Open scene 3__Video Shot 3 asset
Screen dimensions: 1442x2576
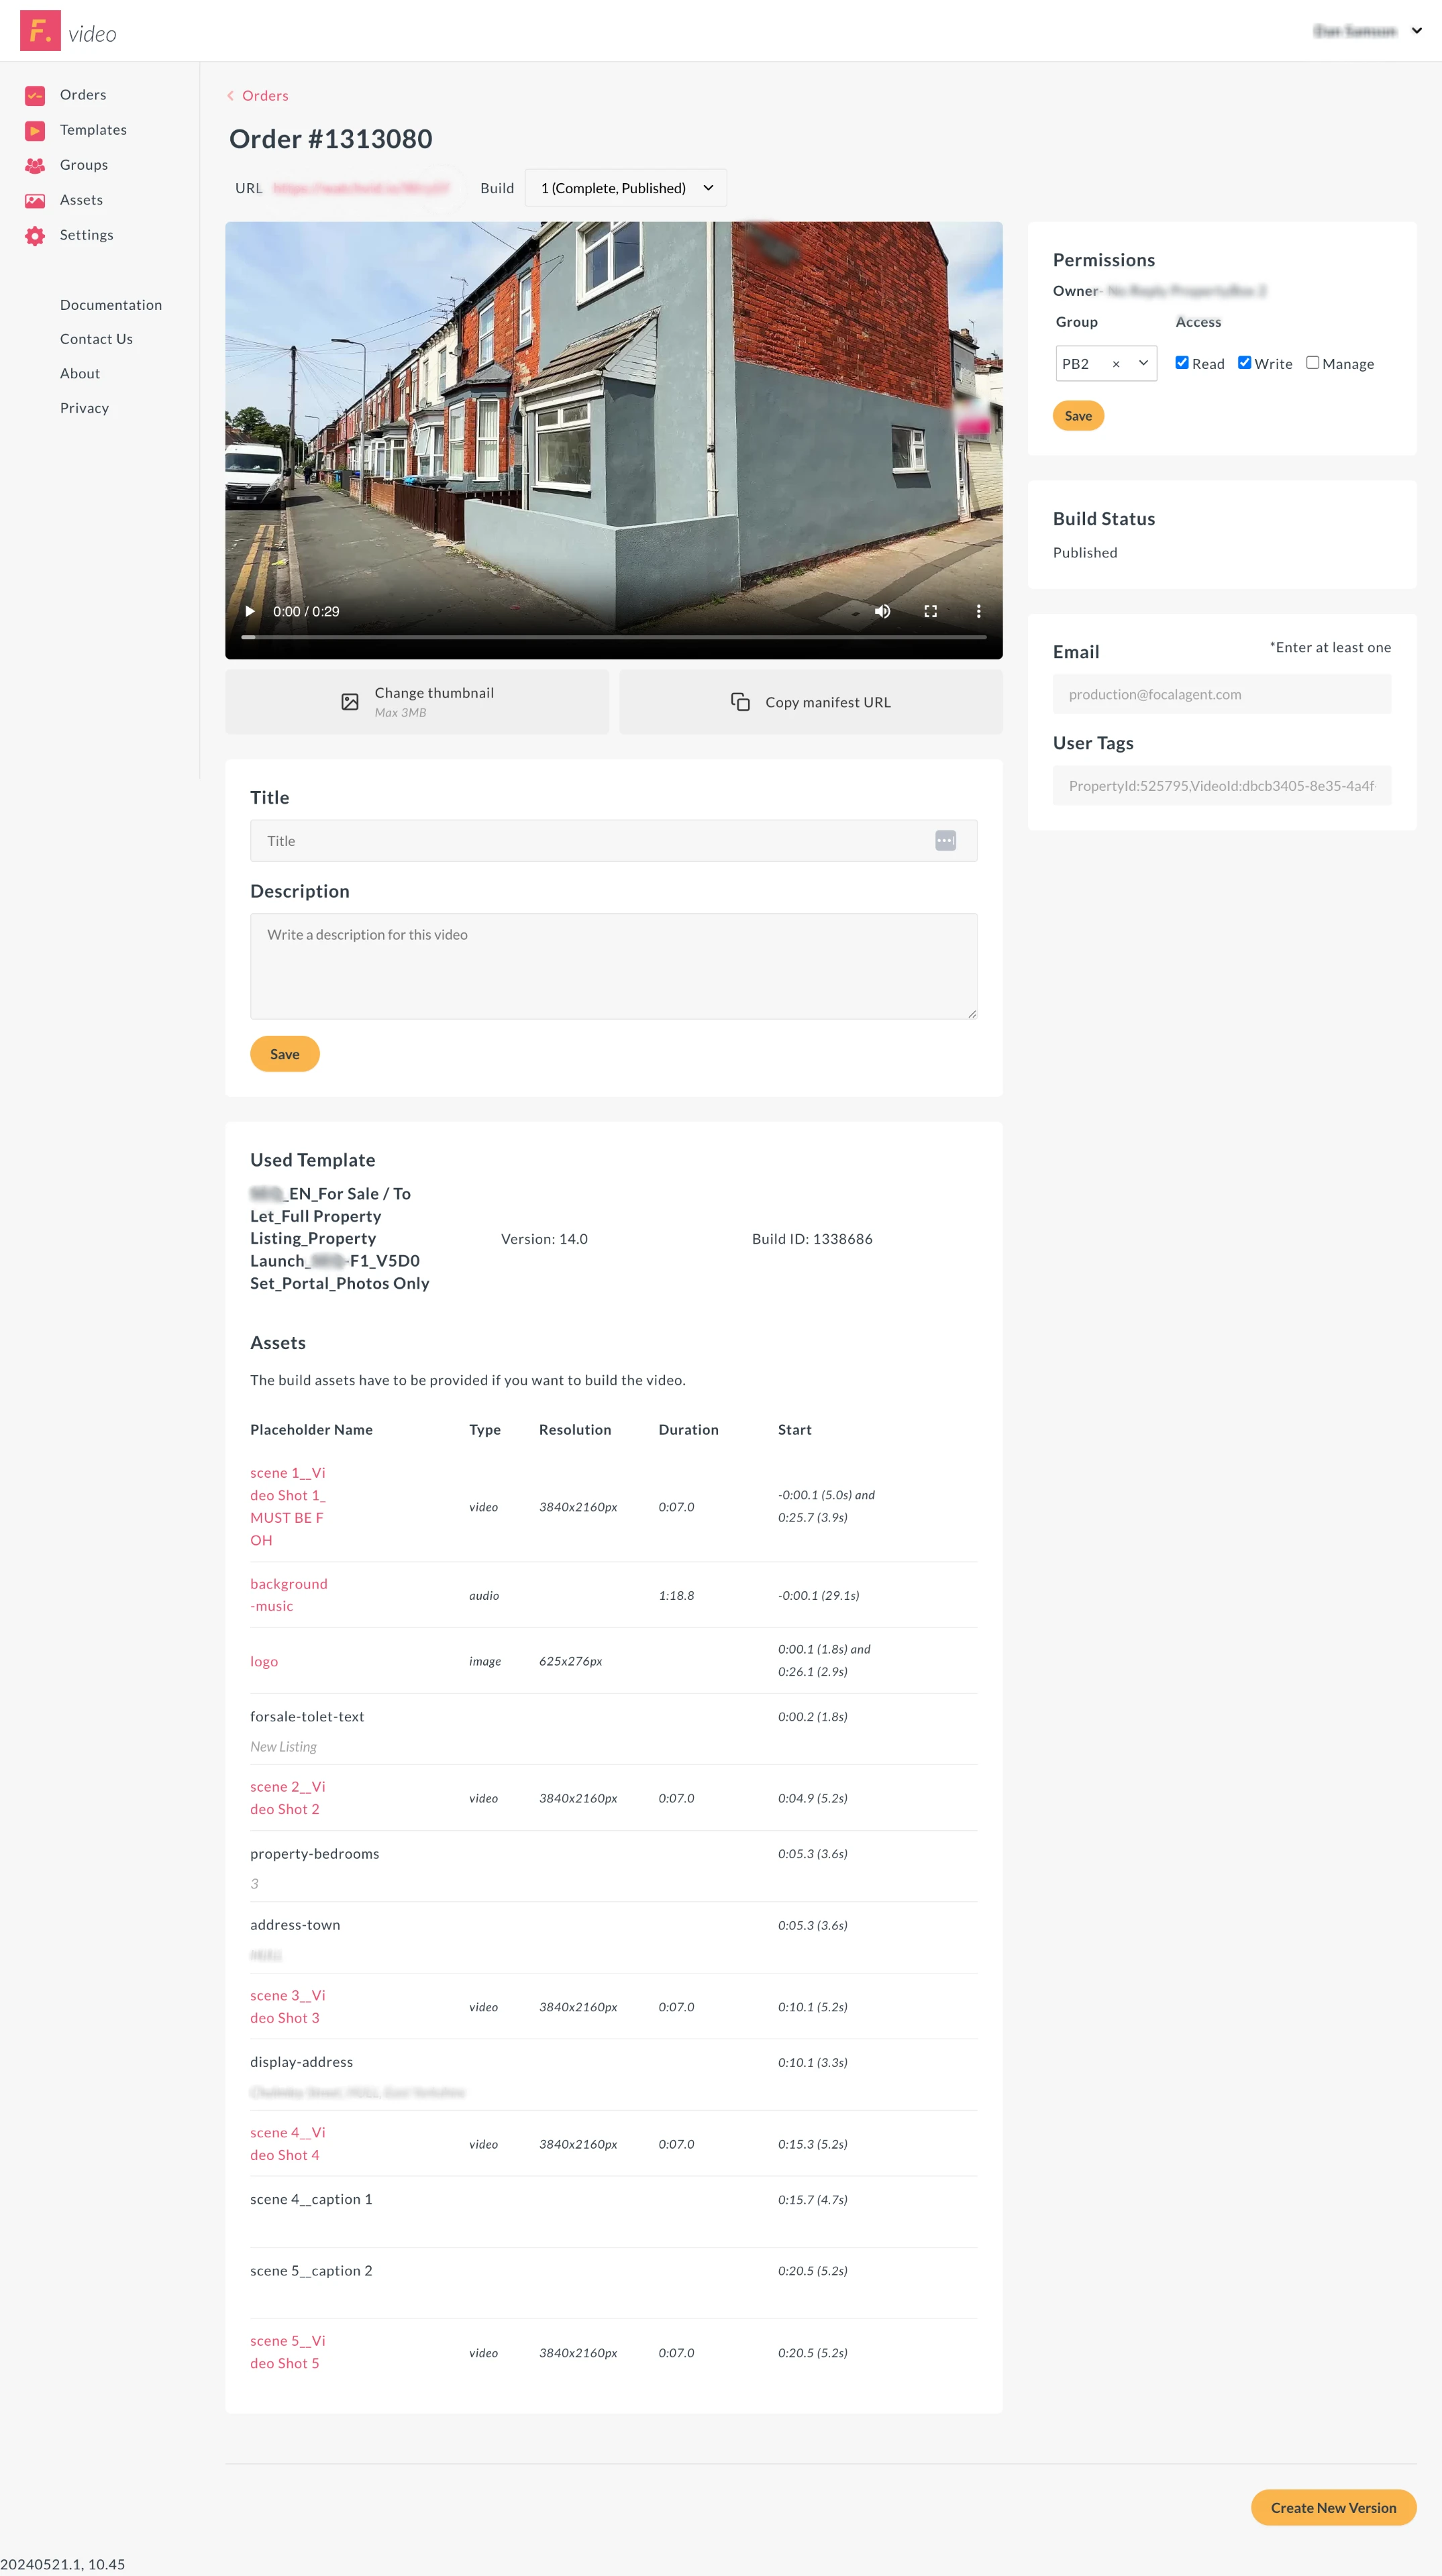tap(288, 2006)
